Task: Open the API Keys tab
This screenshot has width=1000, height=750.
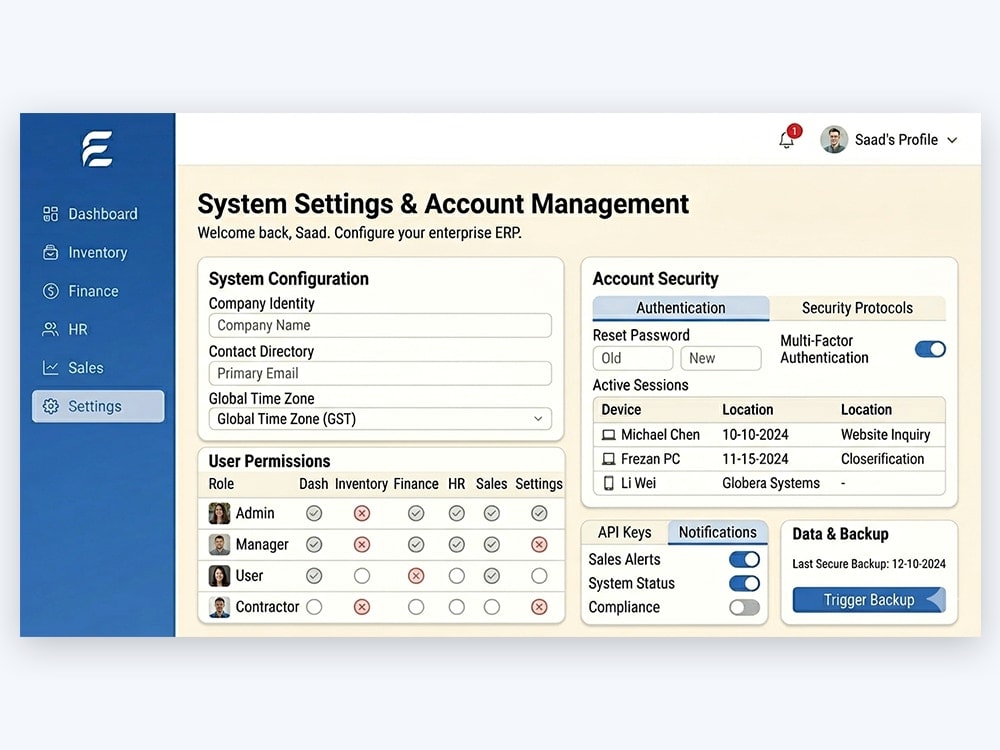Action: coord(624,533)
